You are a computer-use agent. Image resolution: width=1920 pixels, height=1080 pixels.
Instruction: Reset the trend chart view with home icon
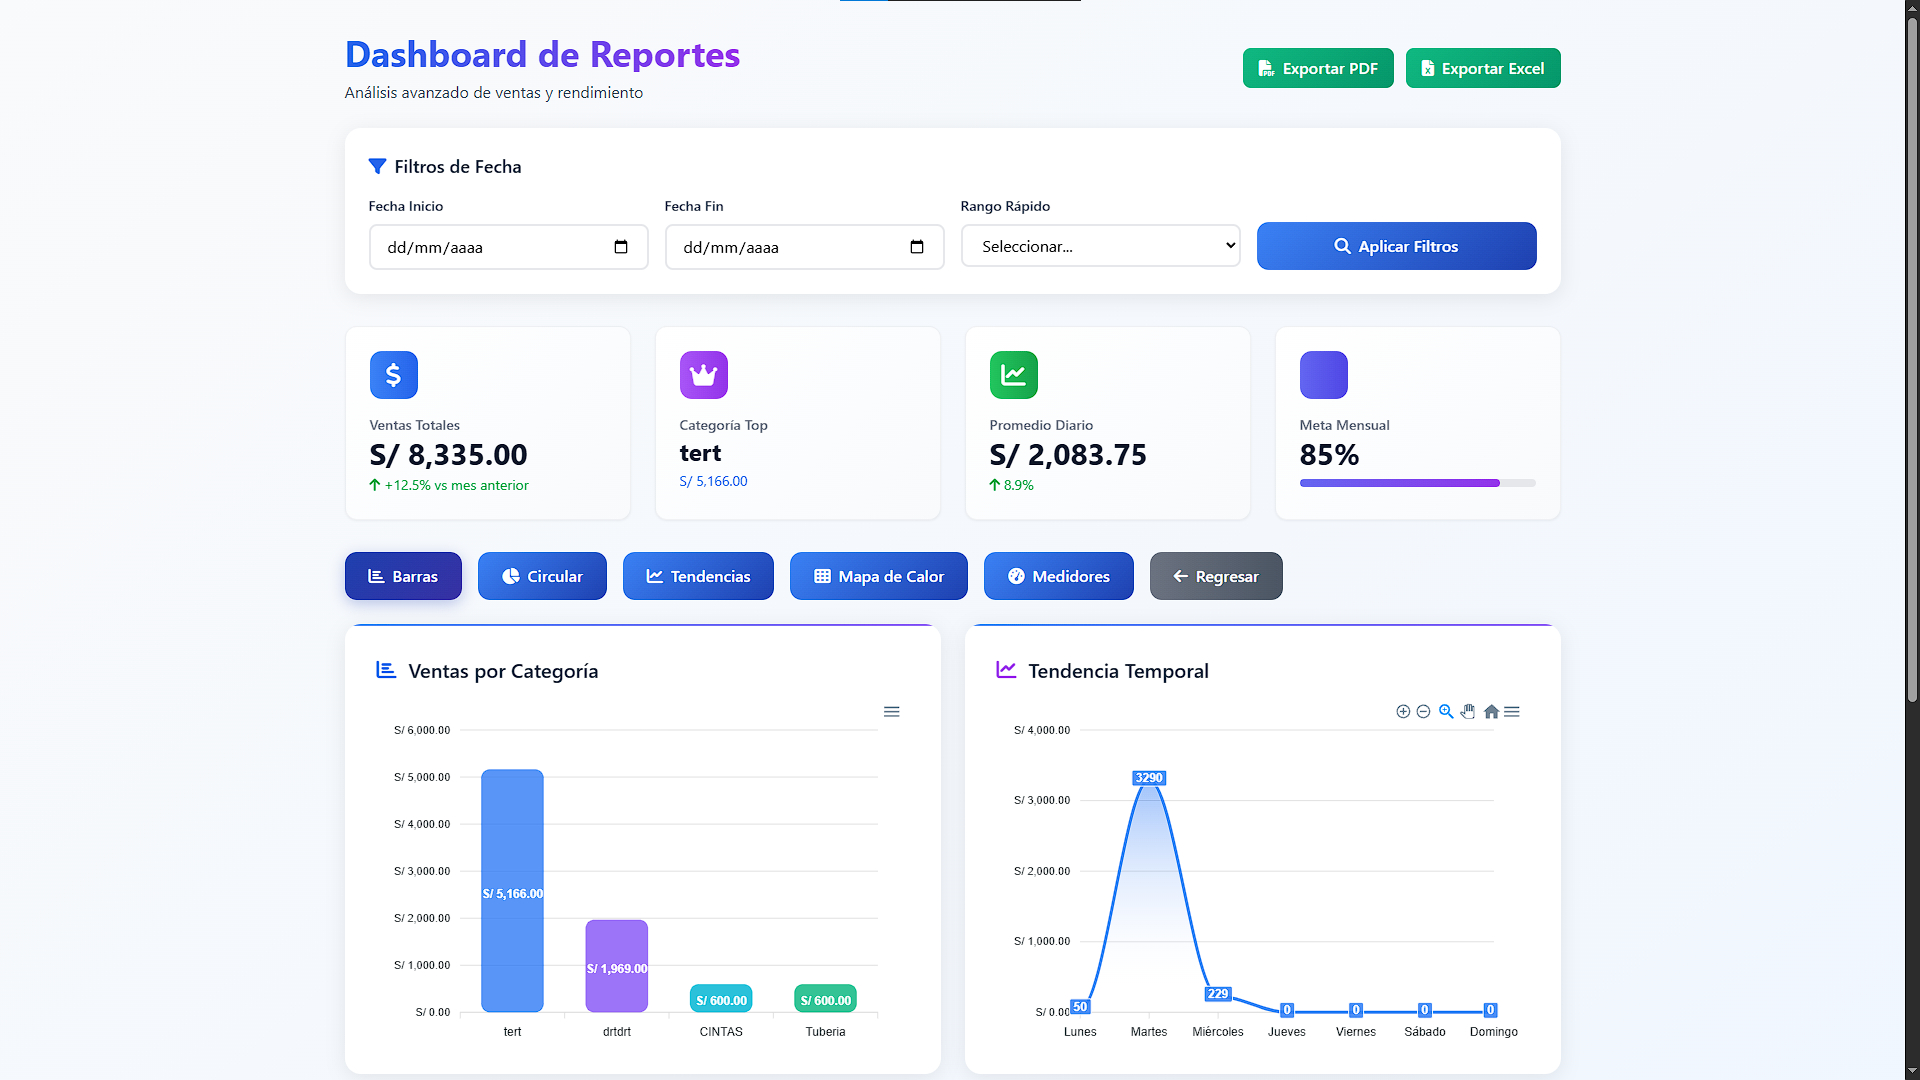tap(1491, 711)
